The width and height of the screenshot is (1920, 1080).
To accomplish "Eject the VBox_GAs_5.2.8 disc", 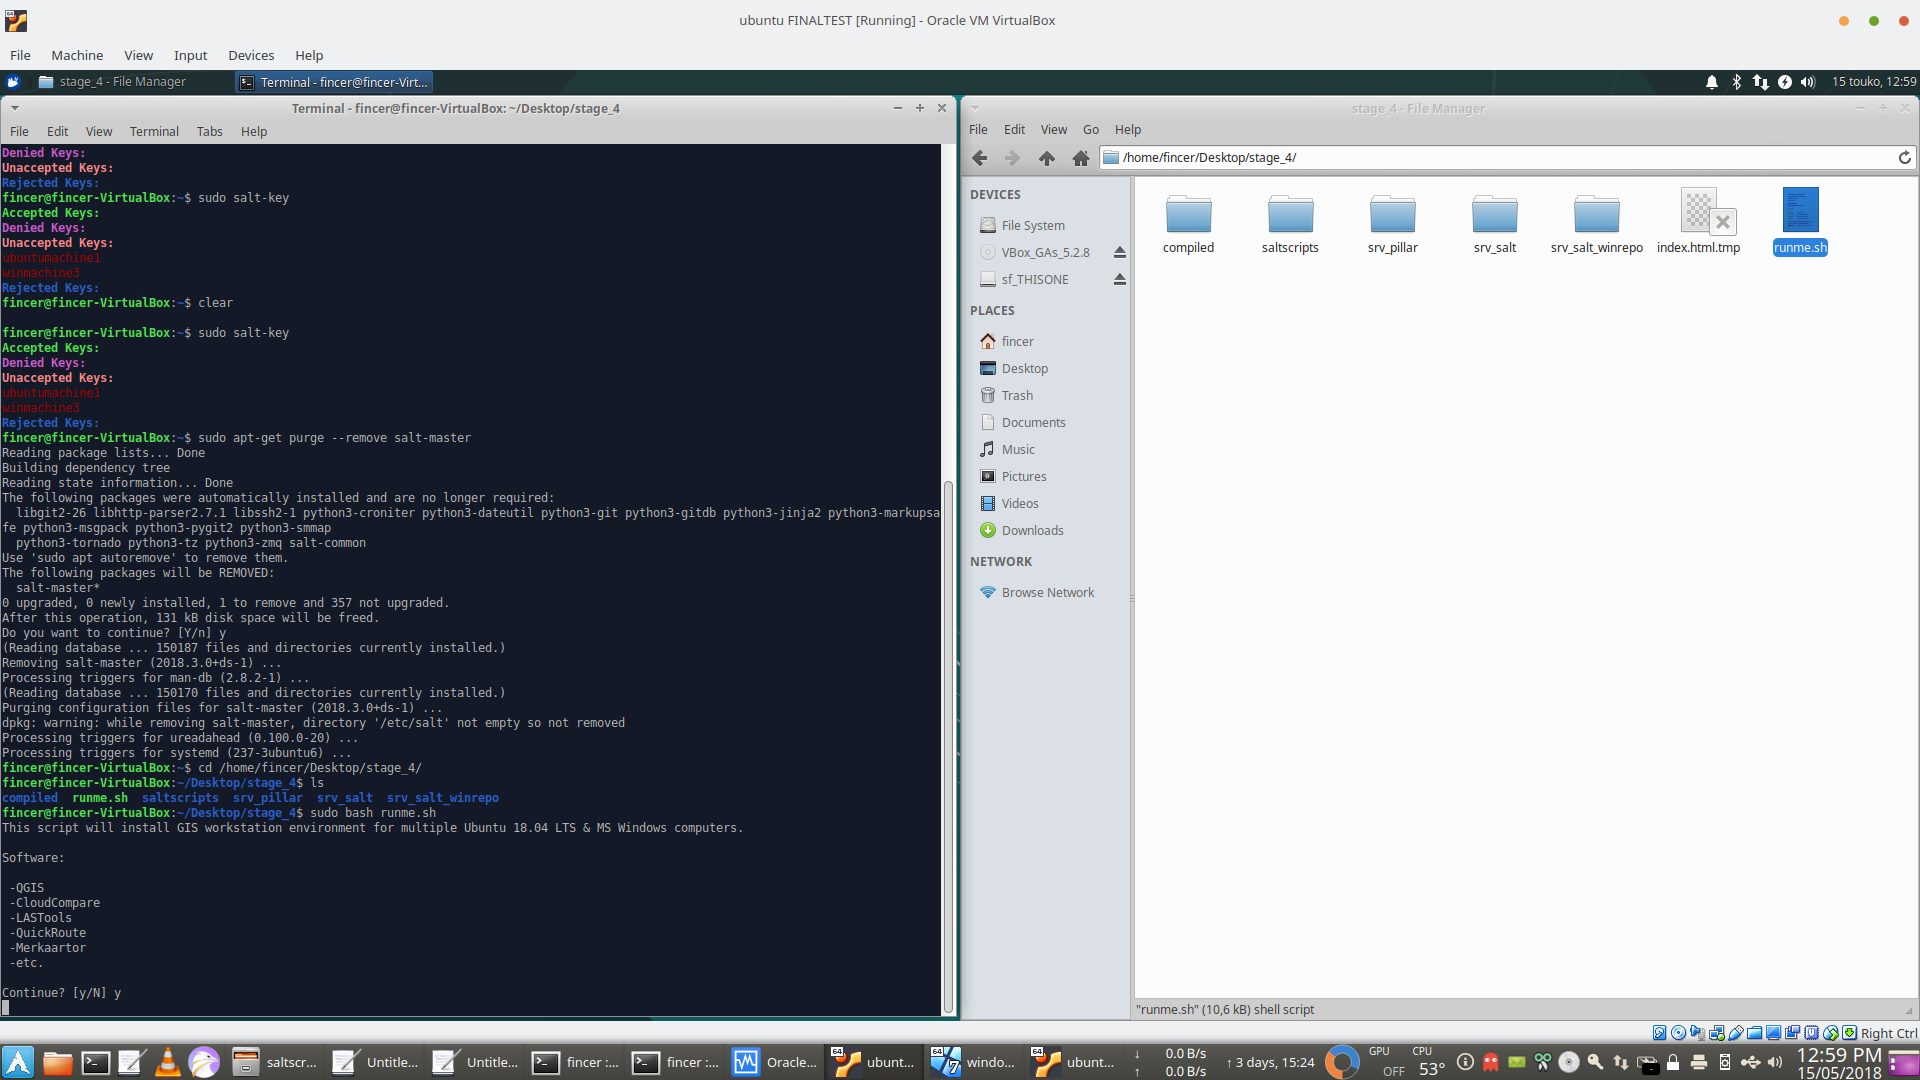I will [1120, 253].
